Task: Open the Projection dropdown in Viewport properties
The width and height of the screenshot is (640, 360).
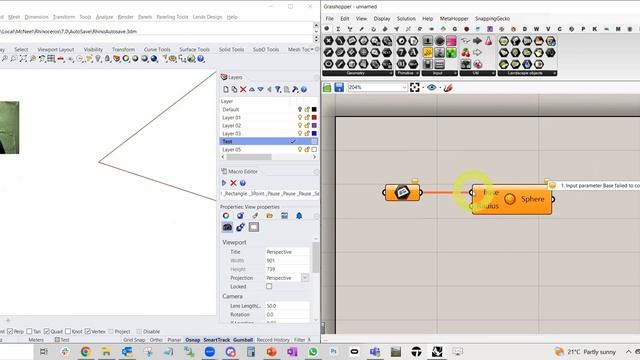Action: [x=305, y=278]
